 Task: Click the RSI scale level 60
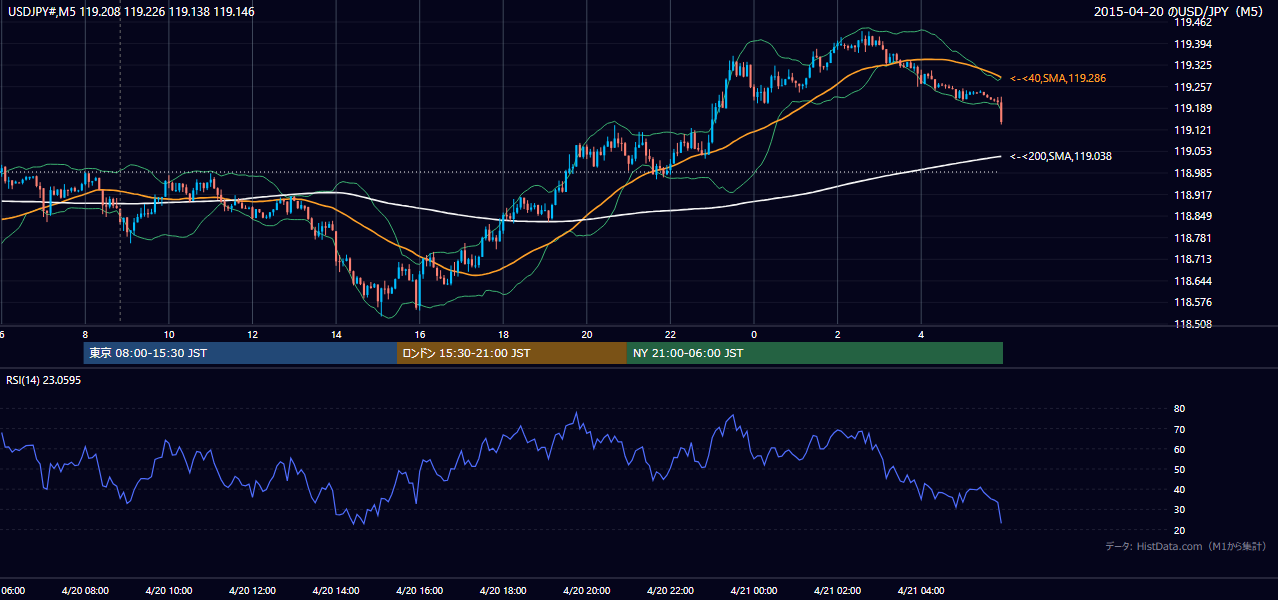(x=1179, y=449)
